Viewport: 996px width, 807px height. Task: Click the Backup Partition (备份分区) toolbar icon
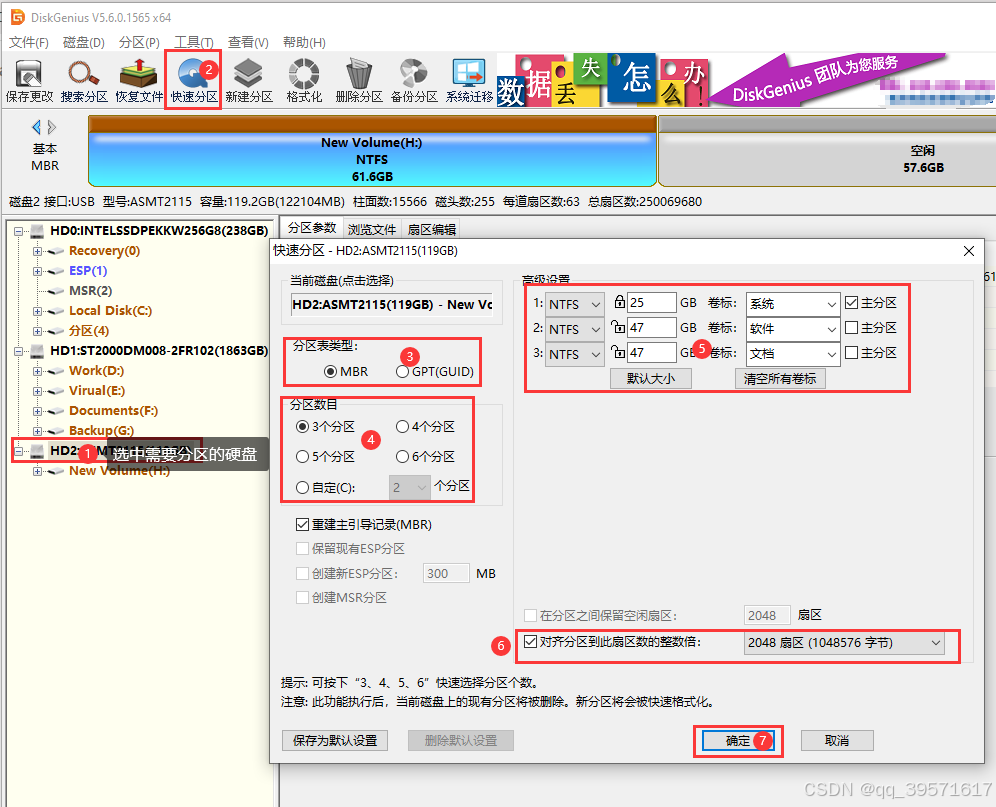414,81
